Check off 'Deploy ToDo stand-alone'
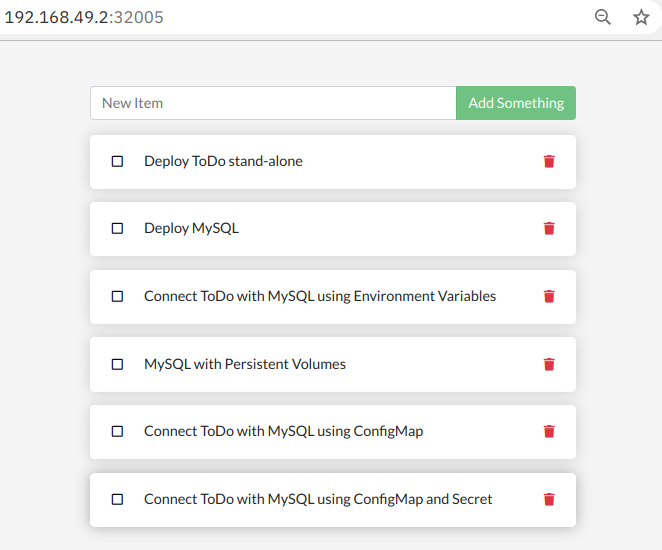 click(117, 161)
